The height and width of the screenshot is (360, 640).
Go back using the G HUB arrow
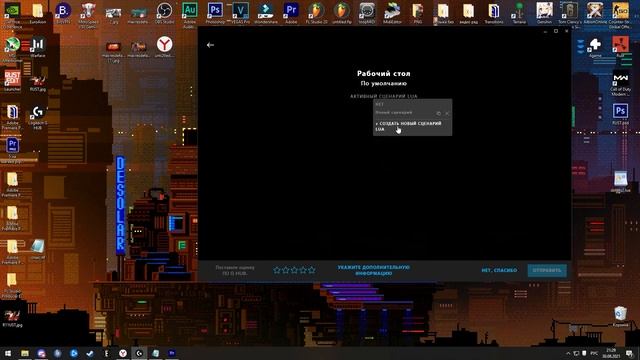(210, 45)
